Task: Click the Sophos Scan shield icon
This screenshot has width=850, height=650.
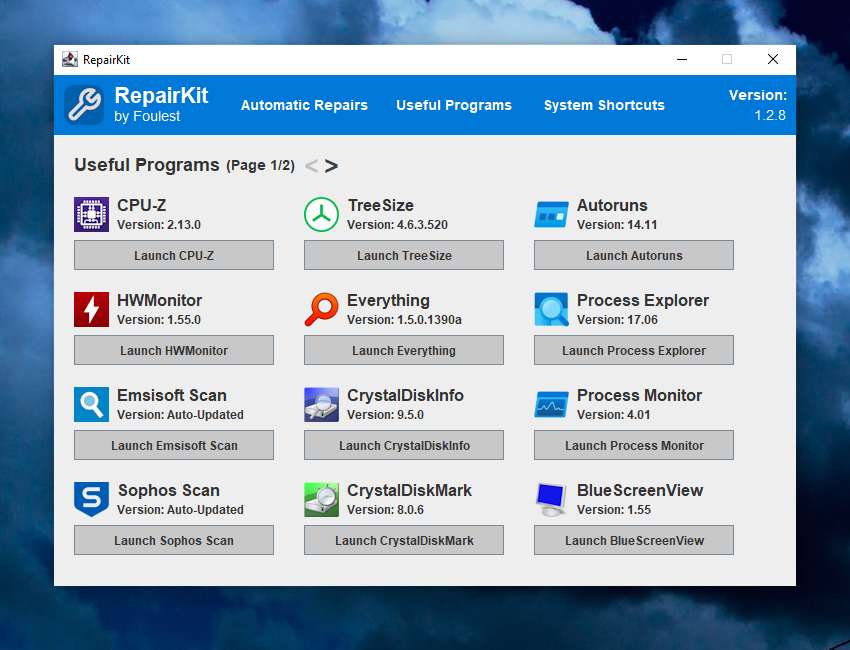Action: [x=91, y=499]
